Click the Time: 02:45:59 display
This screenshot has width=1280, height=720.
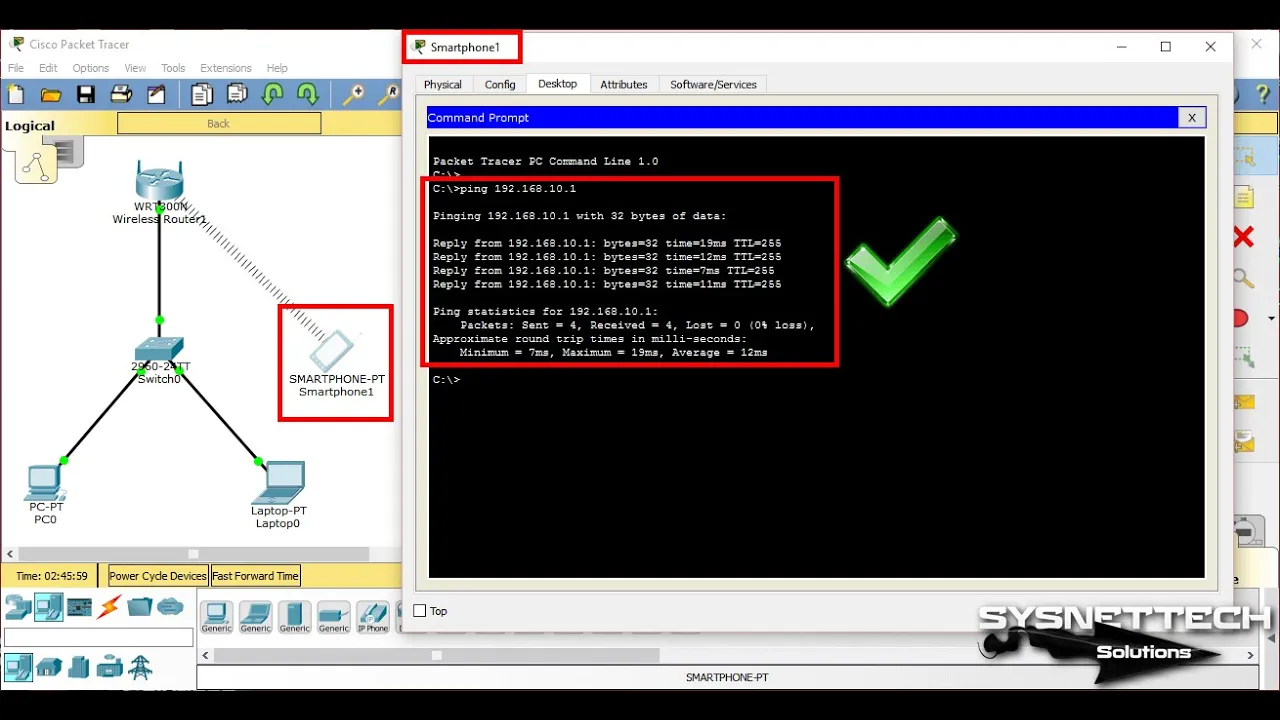[x=52, y=576]
